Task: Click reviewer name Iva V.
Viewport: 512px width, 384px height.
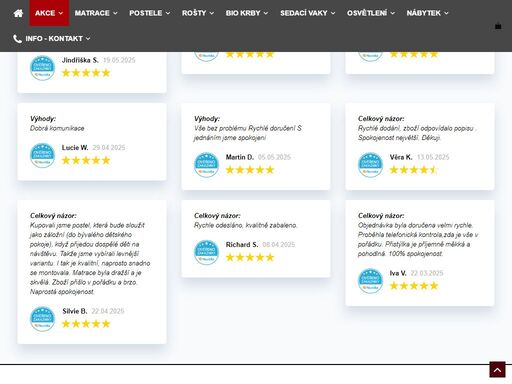Action: tap(398, 273)
